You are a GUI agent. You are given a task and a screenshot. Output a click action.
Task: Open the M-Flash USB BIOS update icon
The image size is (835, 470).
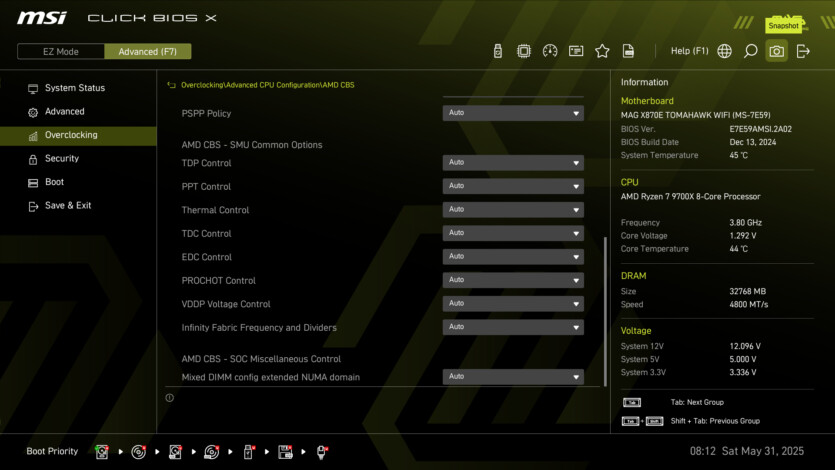point(497,51)
